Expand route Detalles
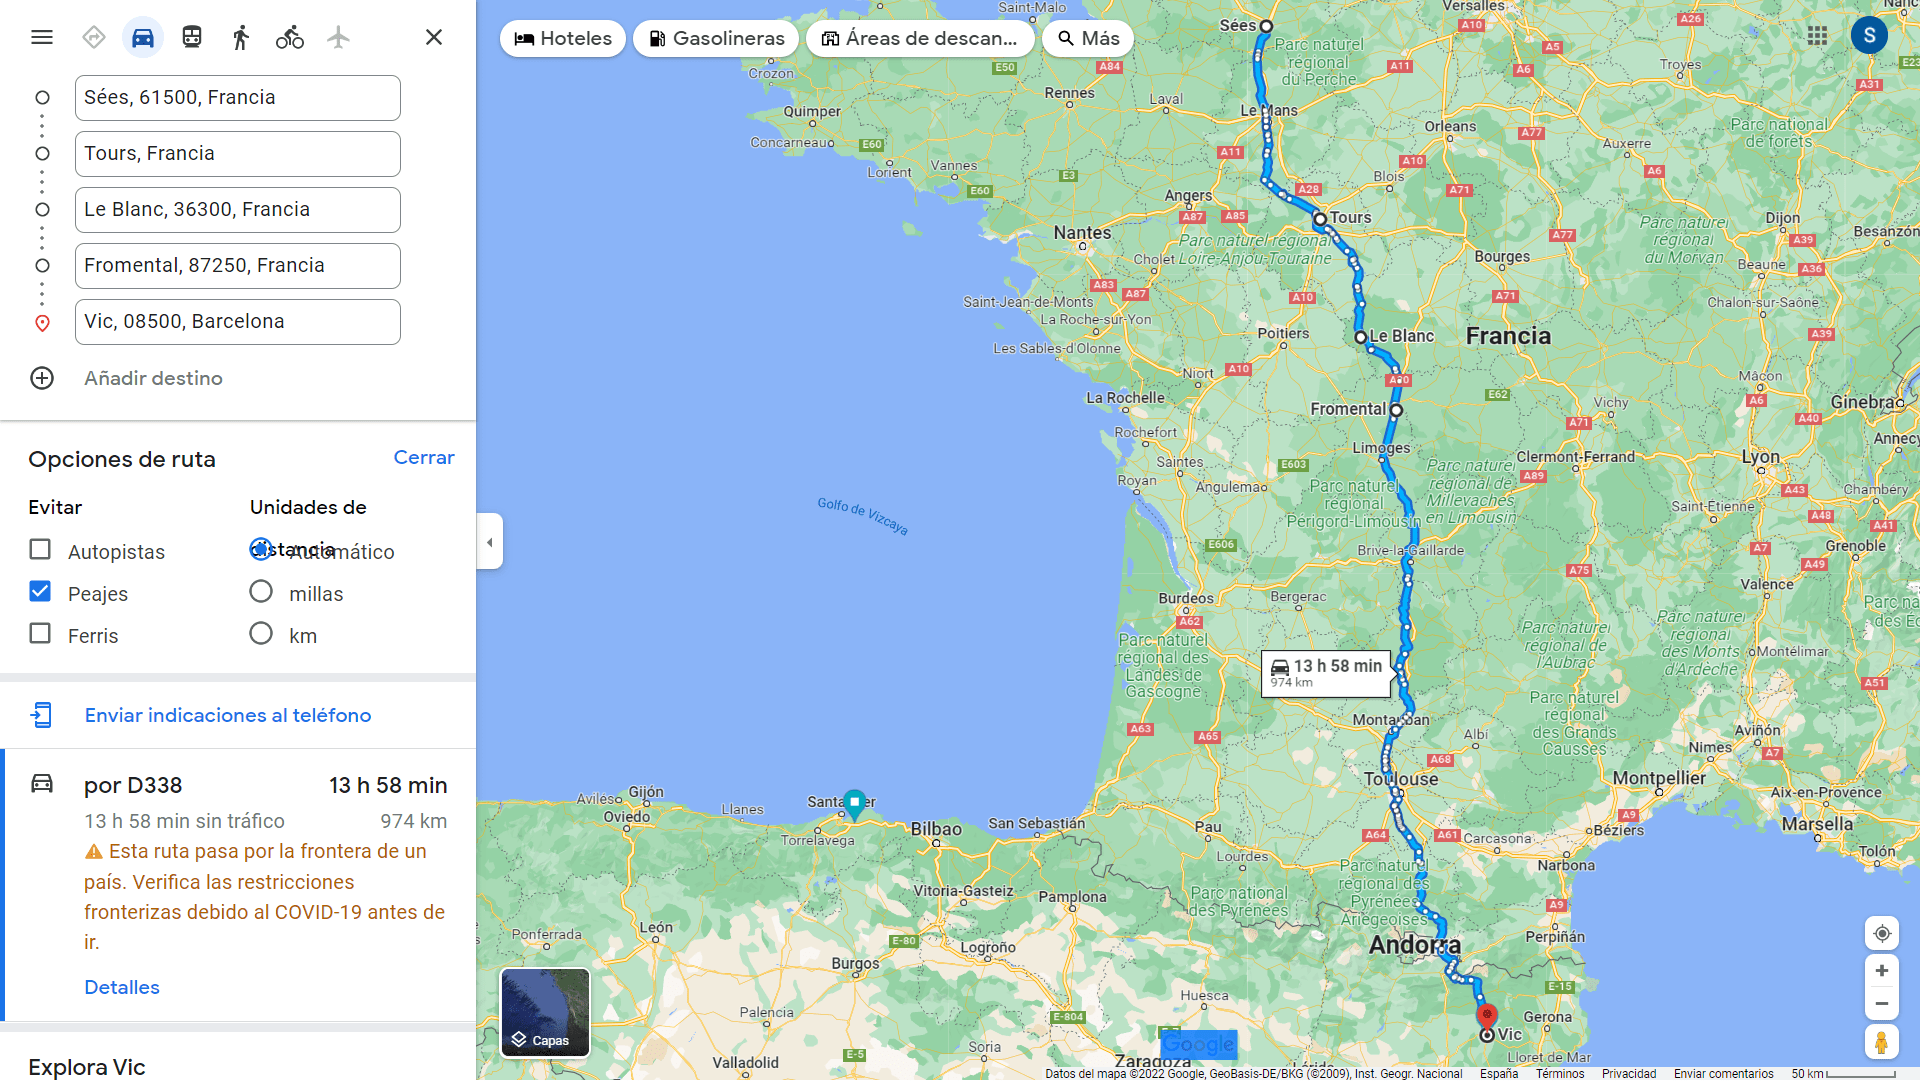 (122, 988)
